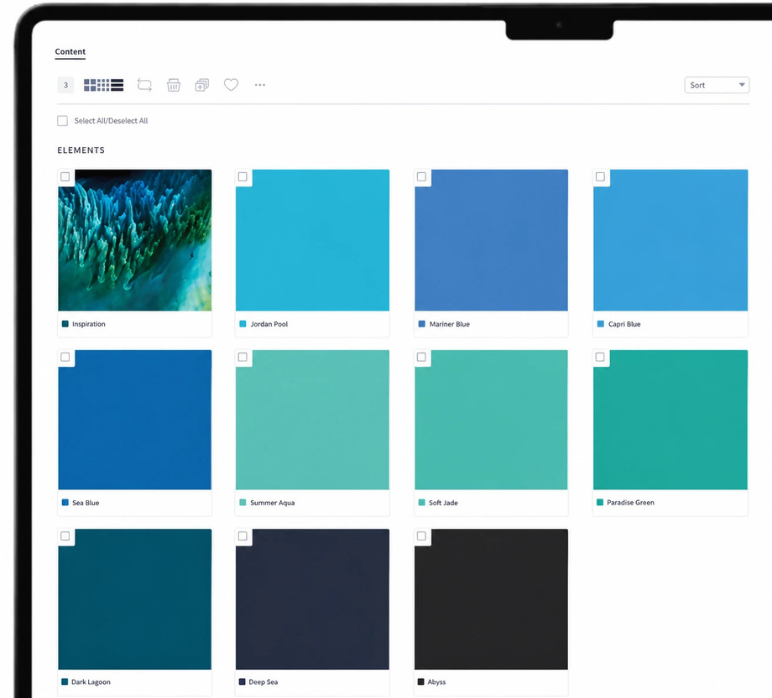Viewport: 772px width, 698px height.
Task: Click the selected count badge showing 3
Action: click(x=65, y=85)
